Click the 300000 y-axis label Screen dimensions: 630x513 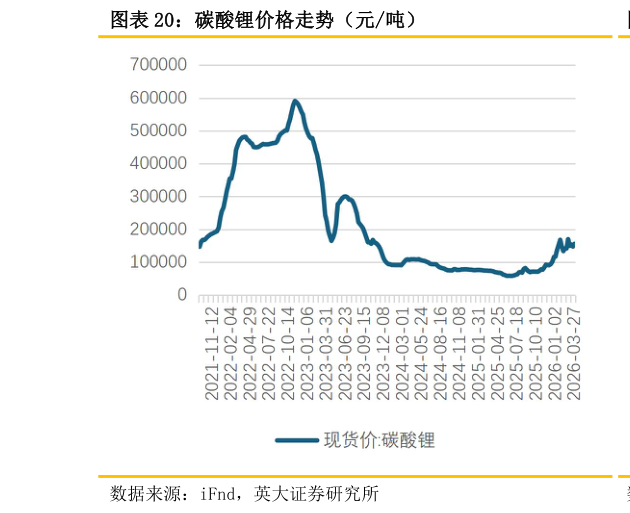(159, 197)
